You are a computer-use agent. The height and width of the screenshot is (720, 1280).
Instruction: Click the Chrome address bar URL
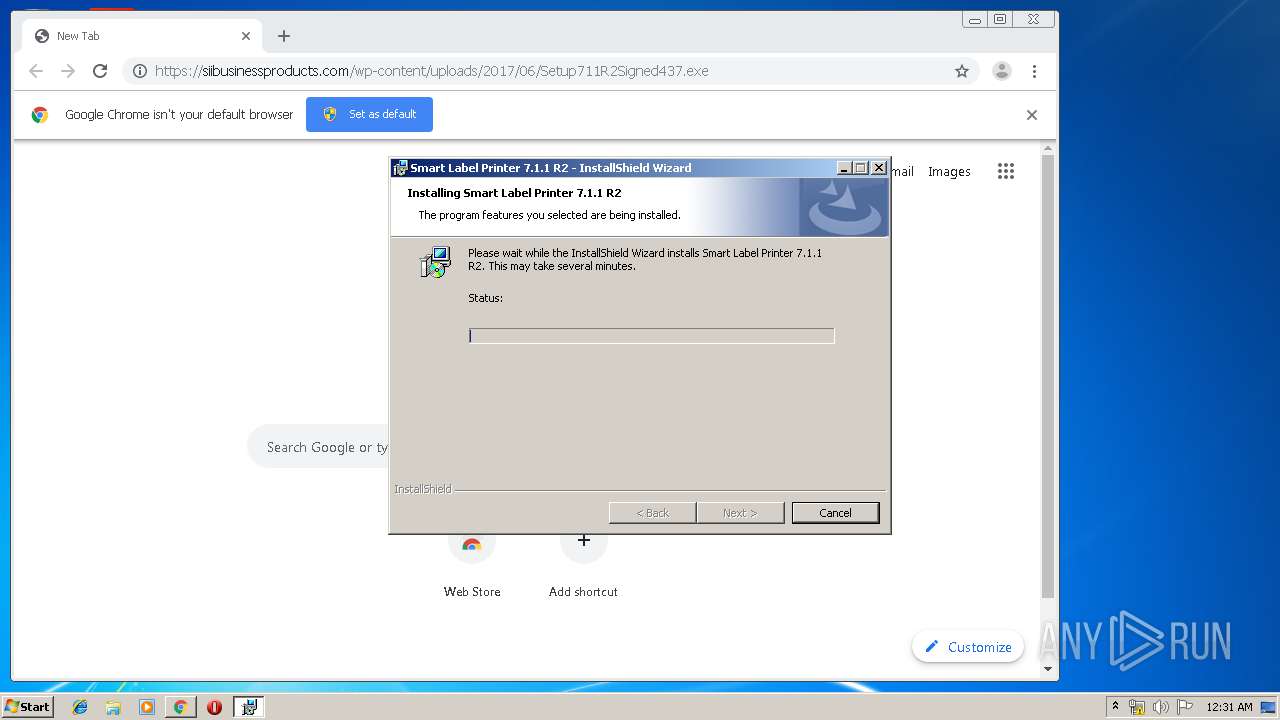click(x=432, y=71)
